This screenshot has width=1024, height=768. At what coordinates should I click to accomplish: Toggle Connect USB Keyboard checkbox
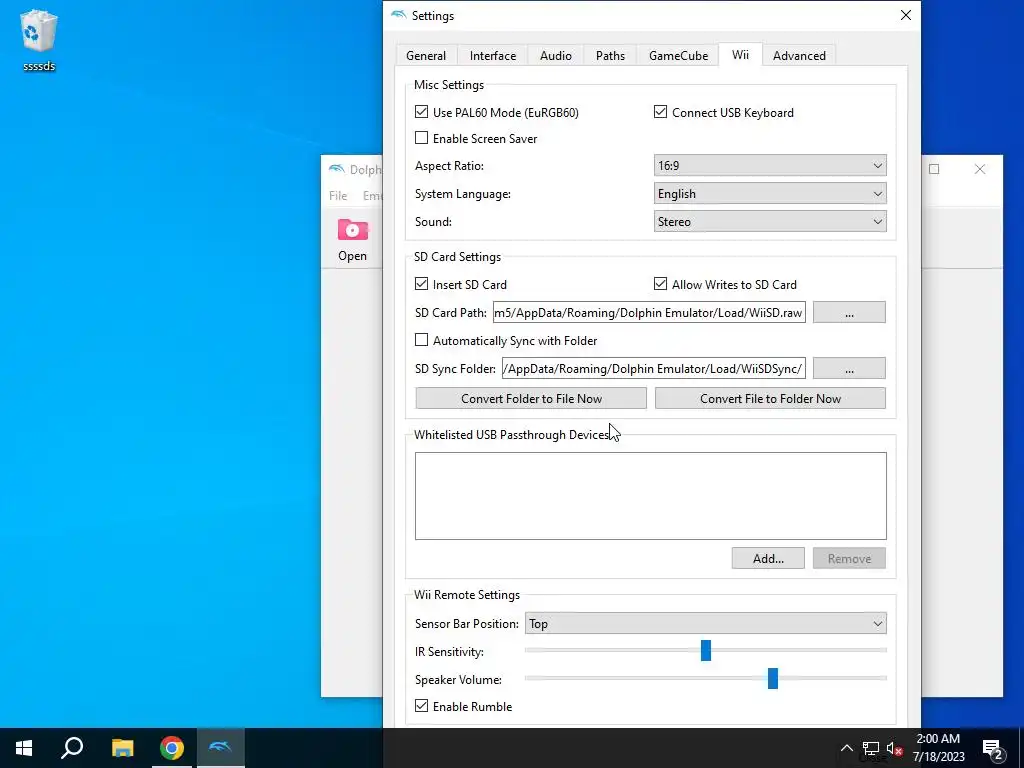point(660,112)
